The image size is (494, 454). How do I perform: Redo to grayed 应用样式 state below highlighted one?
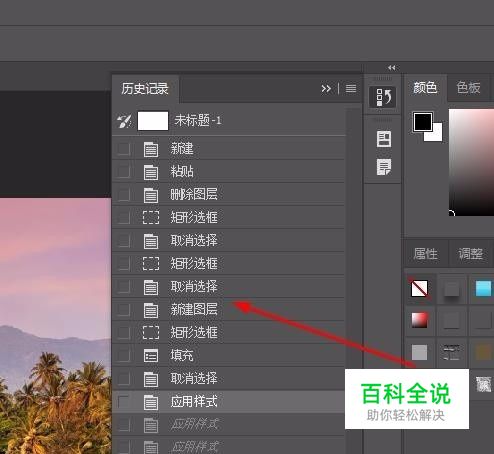(x=229, y=425)
